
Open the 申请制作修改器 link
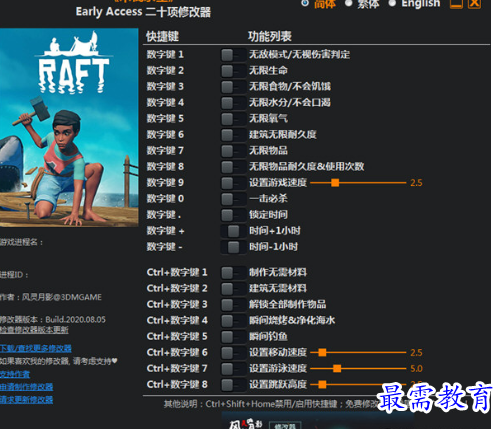point(26,387)
